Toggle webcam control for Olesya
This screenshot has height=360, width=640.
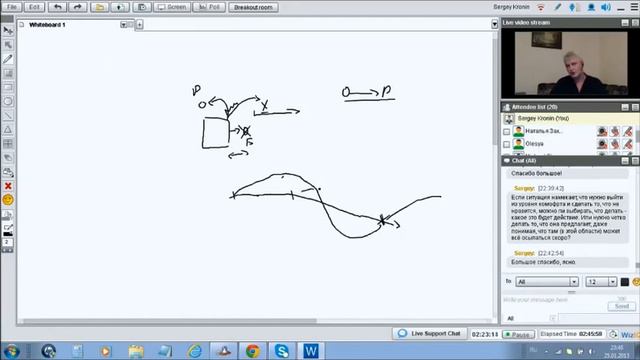click(x=602, y=144)
